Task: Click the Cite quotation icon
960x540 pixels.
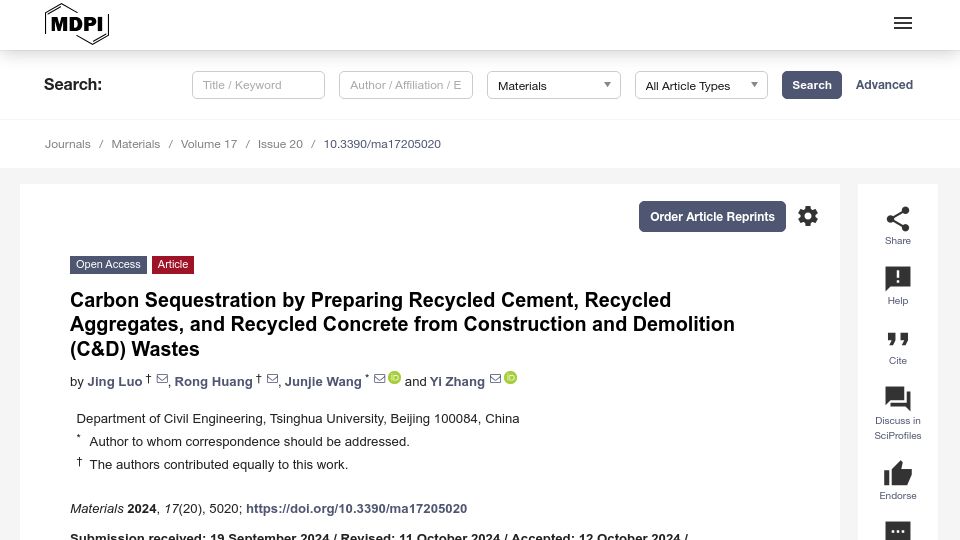Action: coord(898,339)
